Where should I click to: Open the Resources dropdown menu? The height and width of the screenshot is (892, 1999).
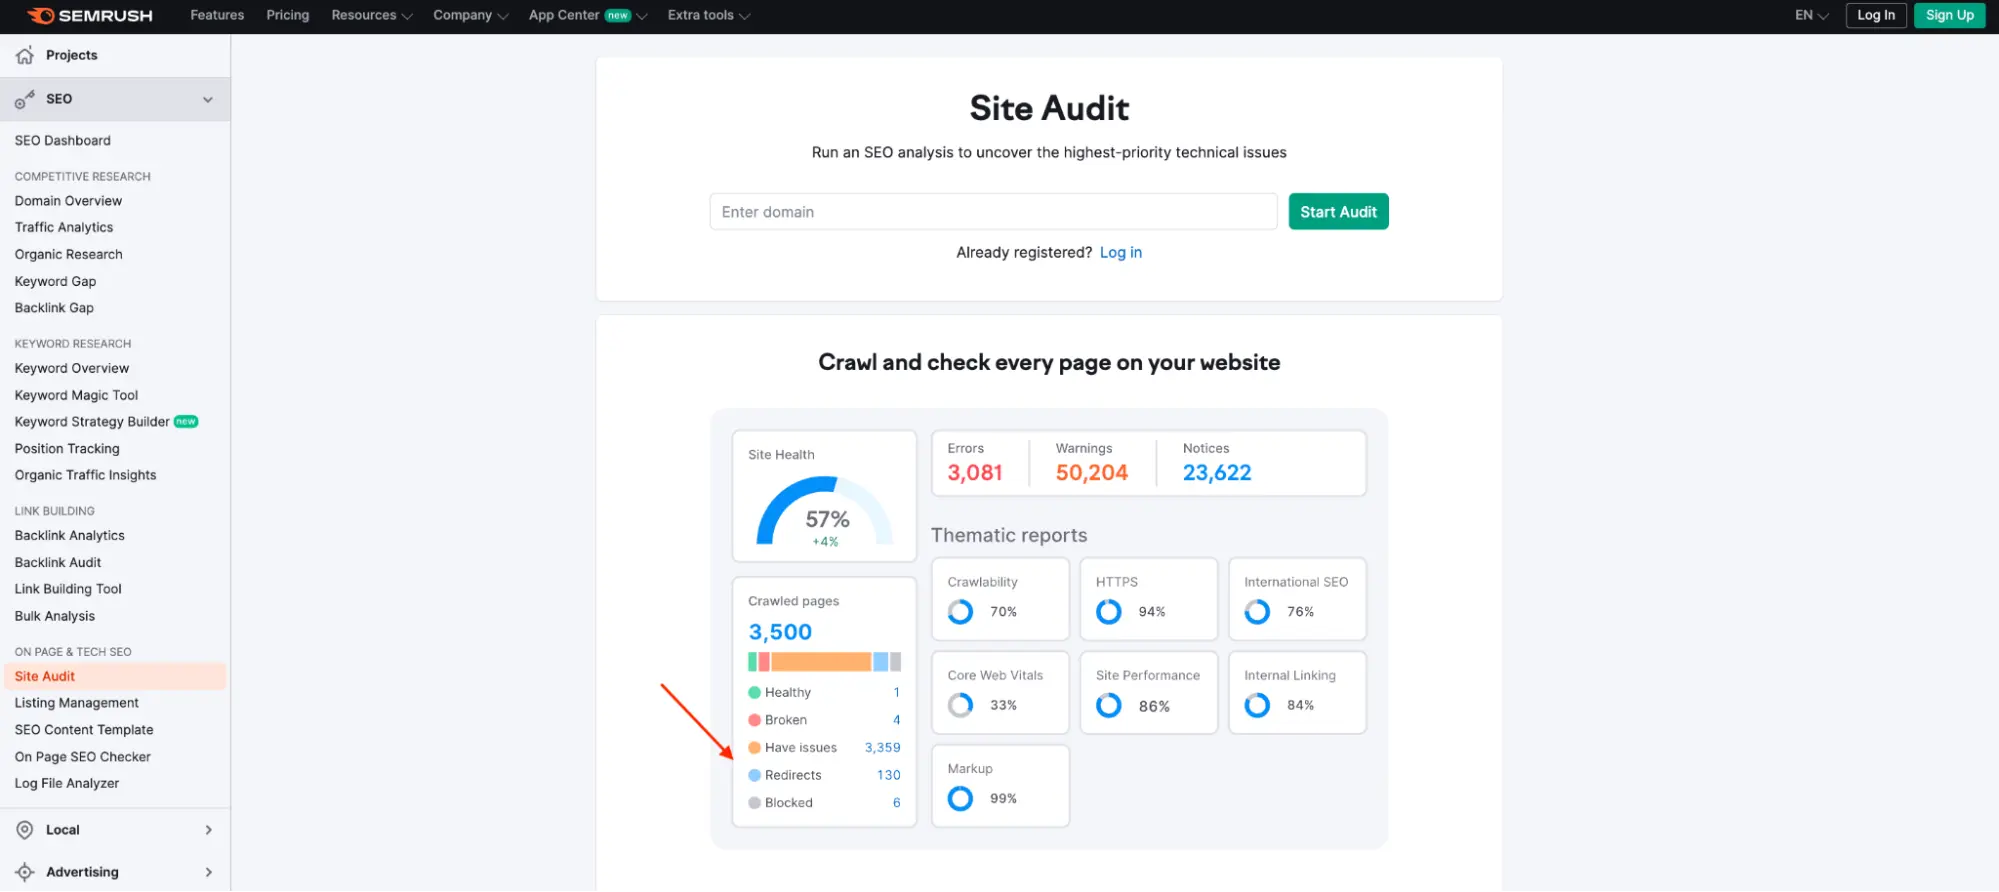(372, 15)
